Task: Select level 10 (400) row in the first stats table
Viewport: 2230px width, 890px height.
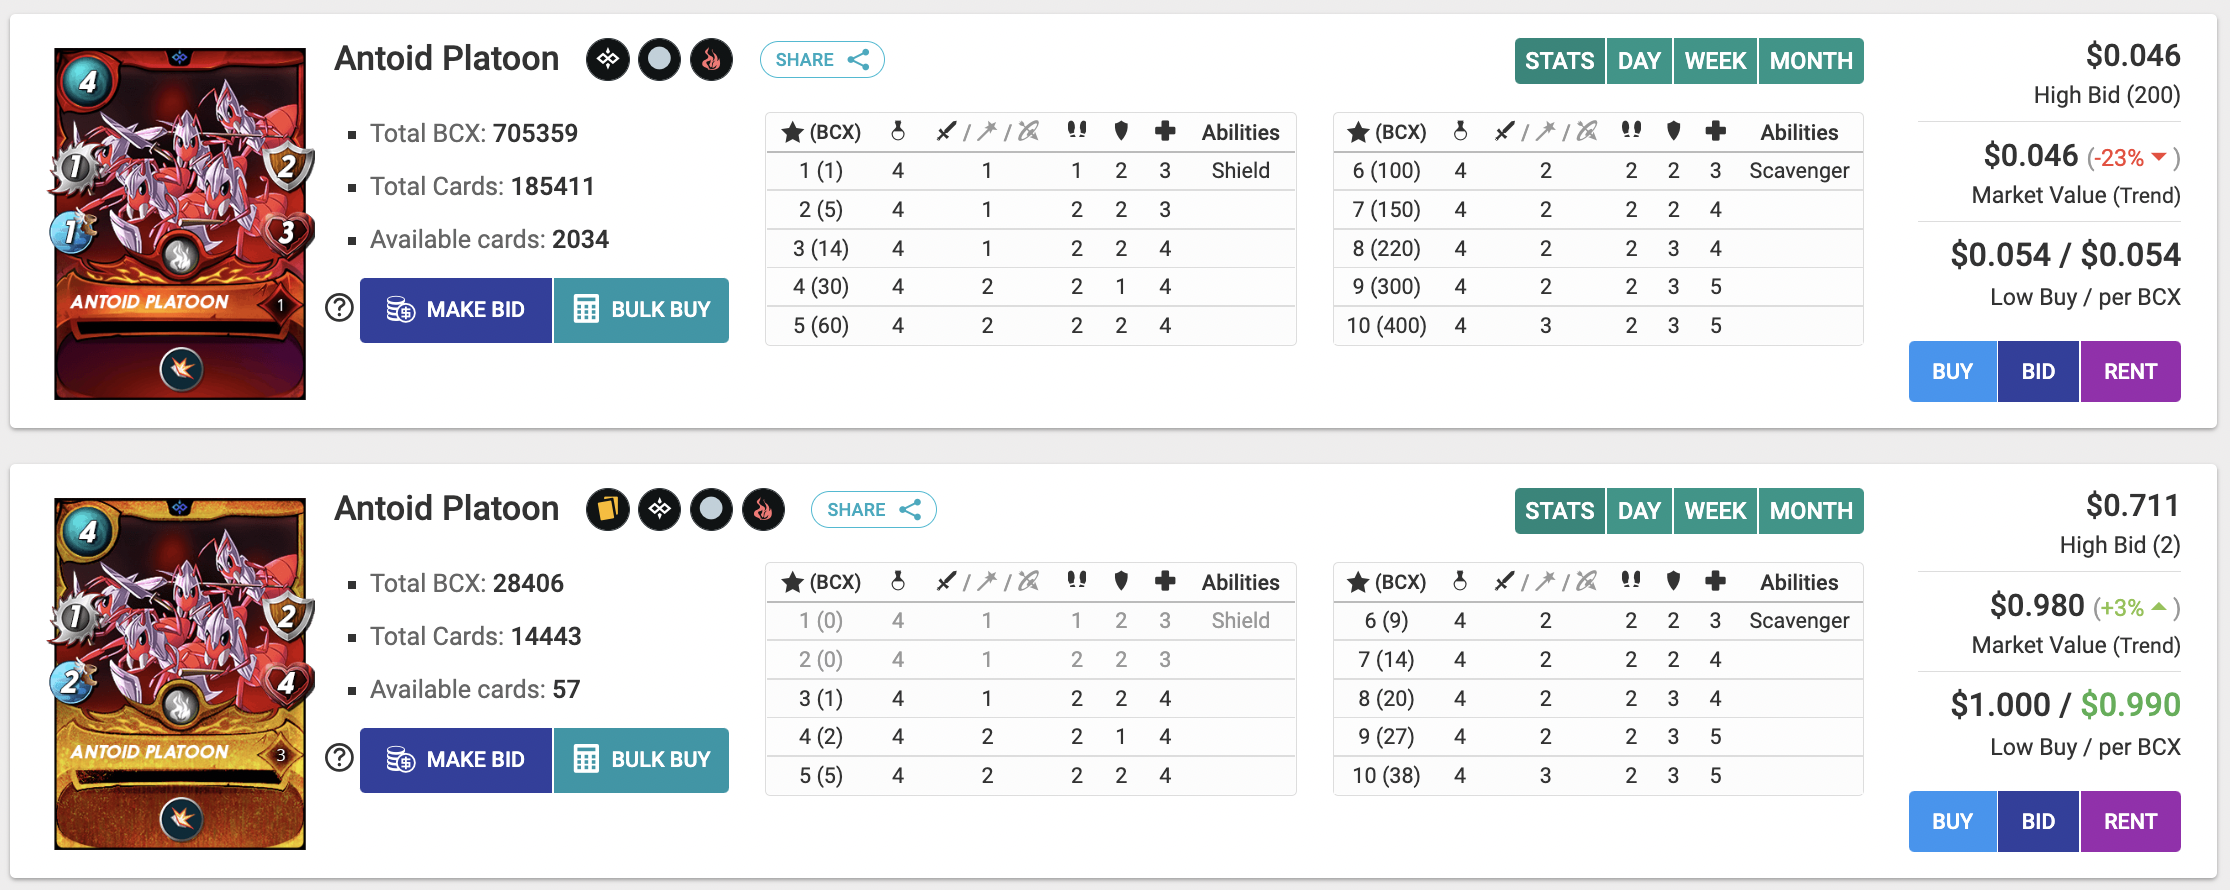Action: (1598, 326)
